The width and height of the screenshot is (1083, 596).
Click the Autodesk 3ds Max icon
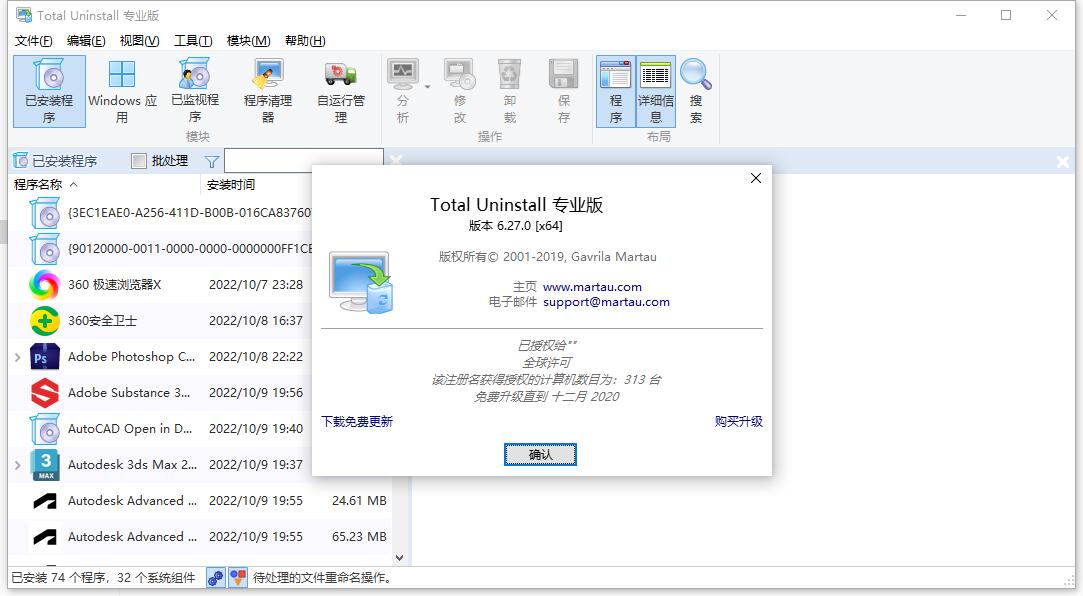45,465
